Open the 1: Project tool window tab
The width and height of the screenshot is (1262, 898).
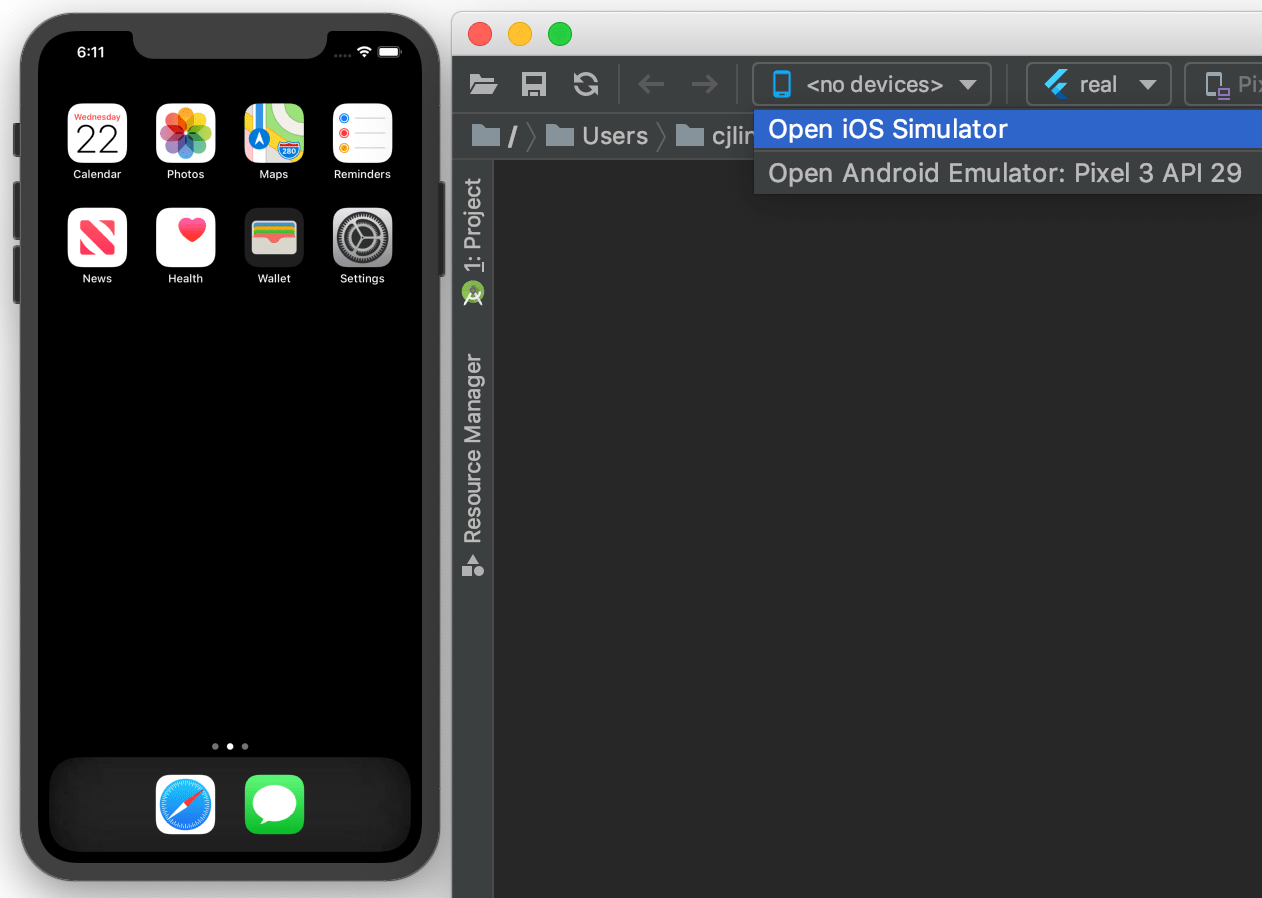pyautogui.click(x=473, y=241)
